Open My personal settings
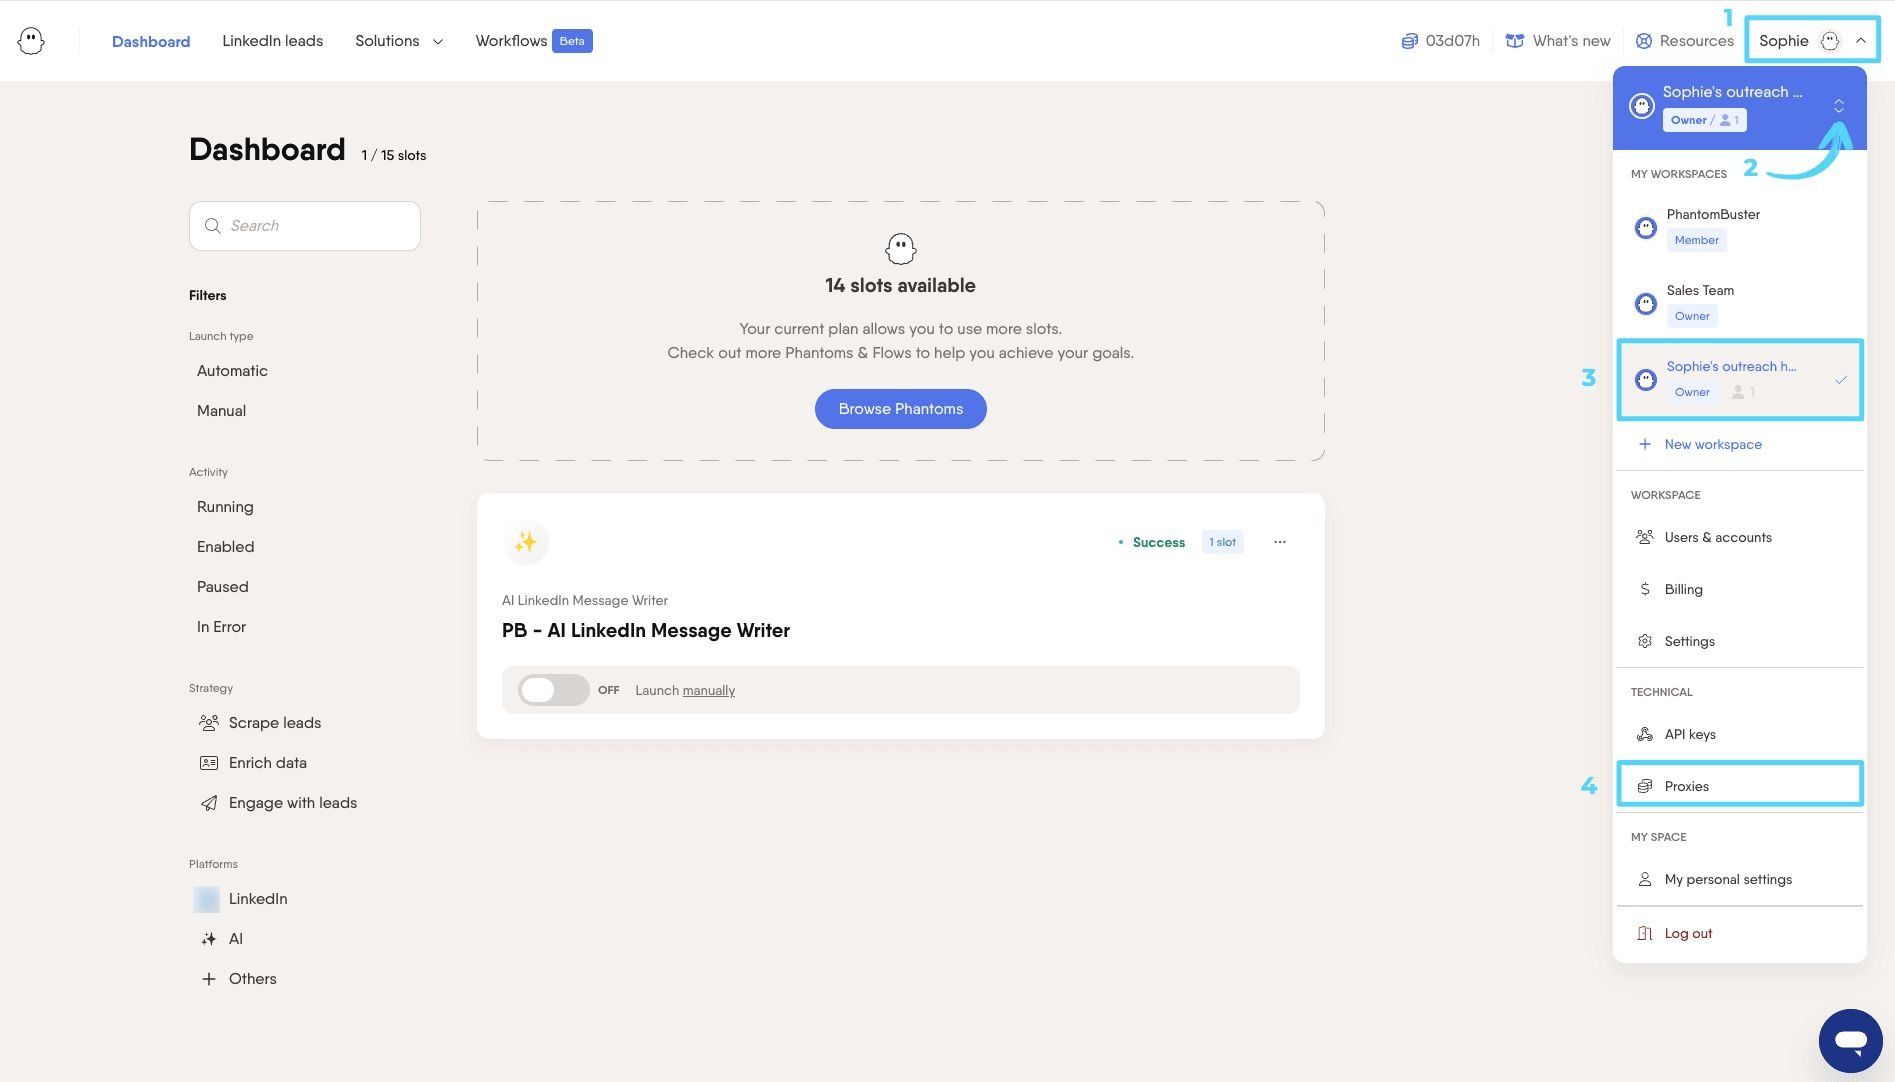The image size is (1895, 1082). (1740, 879)
